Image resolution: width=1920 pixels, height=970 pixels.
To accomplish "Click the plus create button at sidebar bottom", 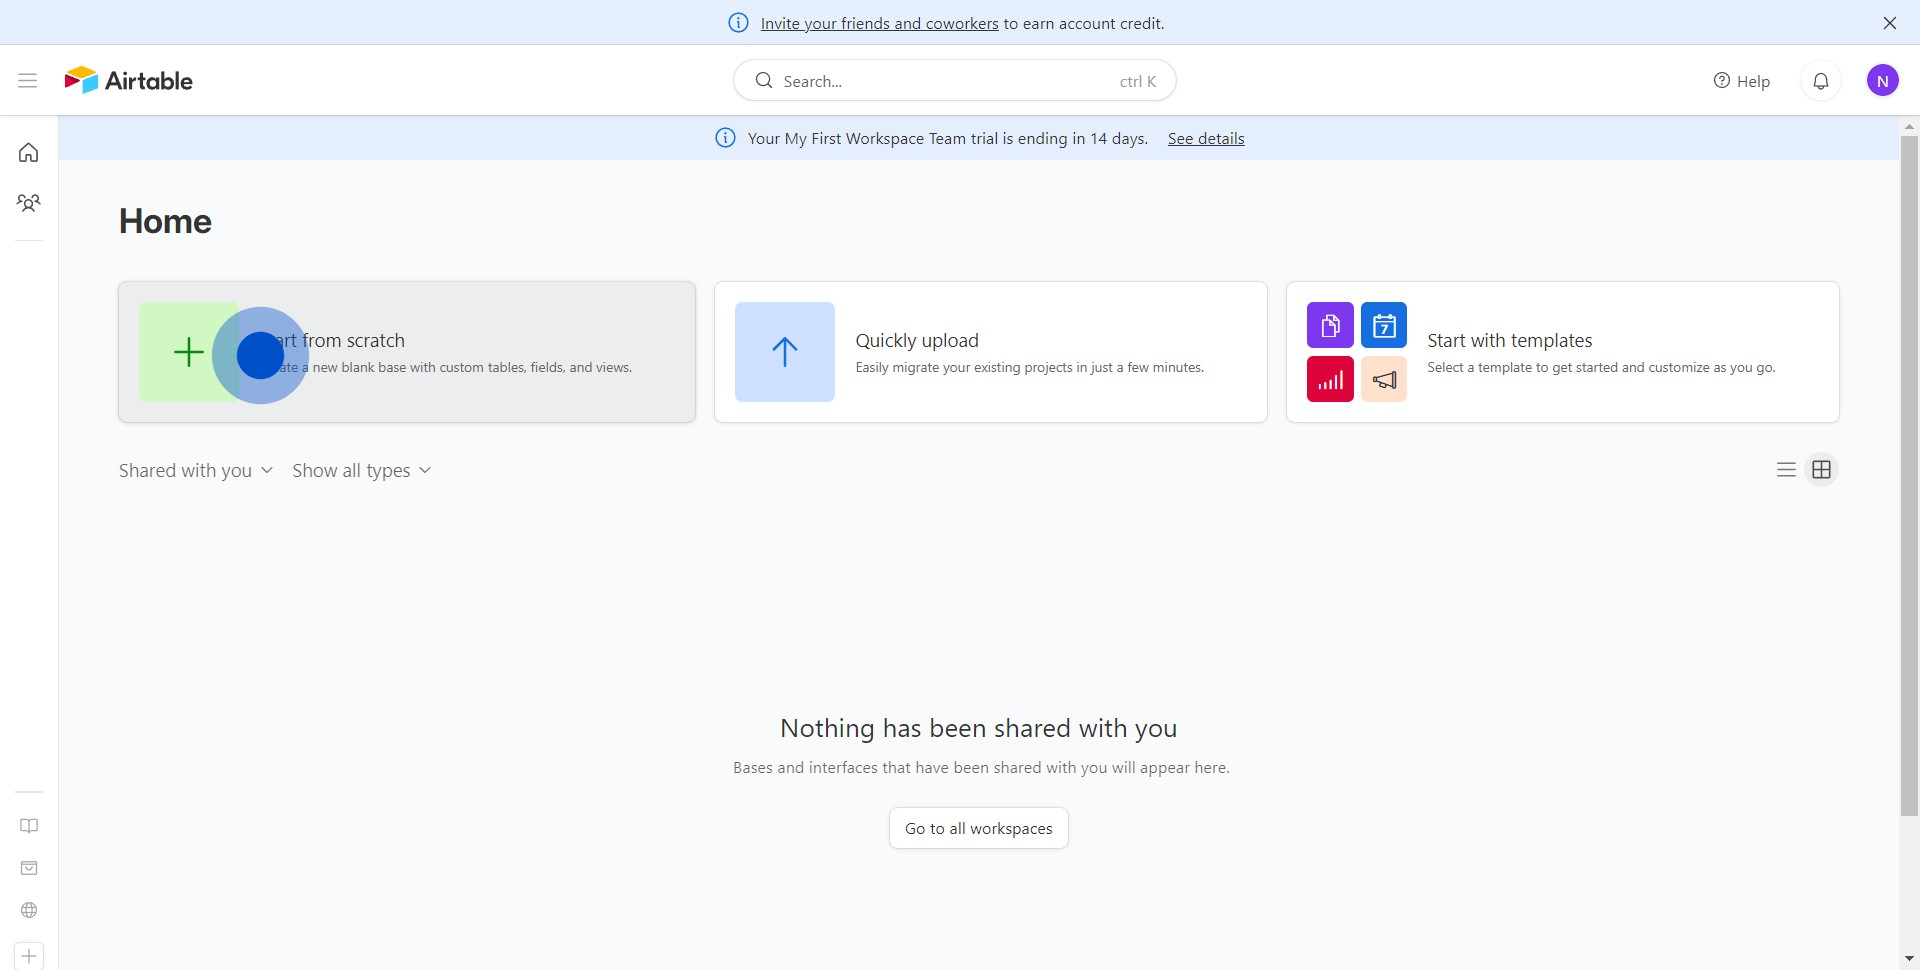I will coord(29,956).
